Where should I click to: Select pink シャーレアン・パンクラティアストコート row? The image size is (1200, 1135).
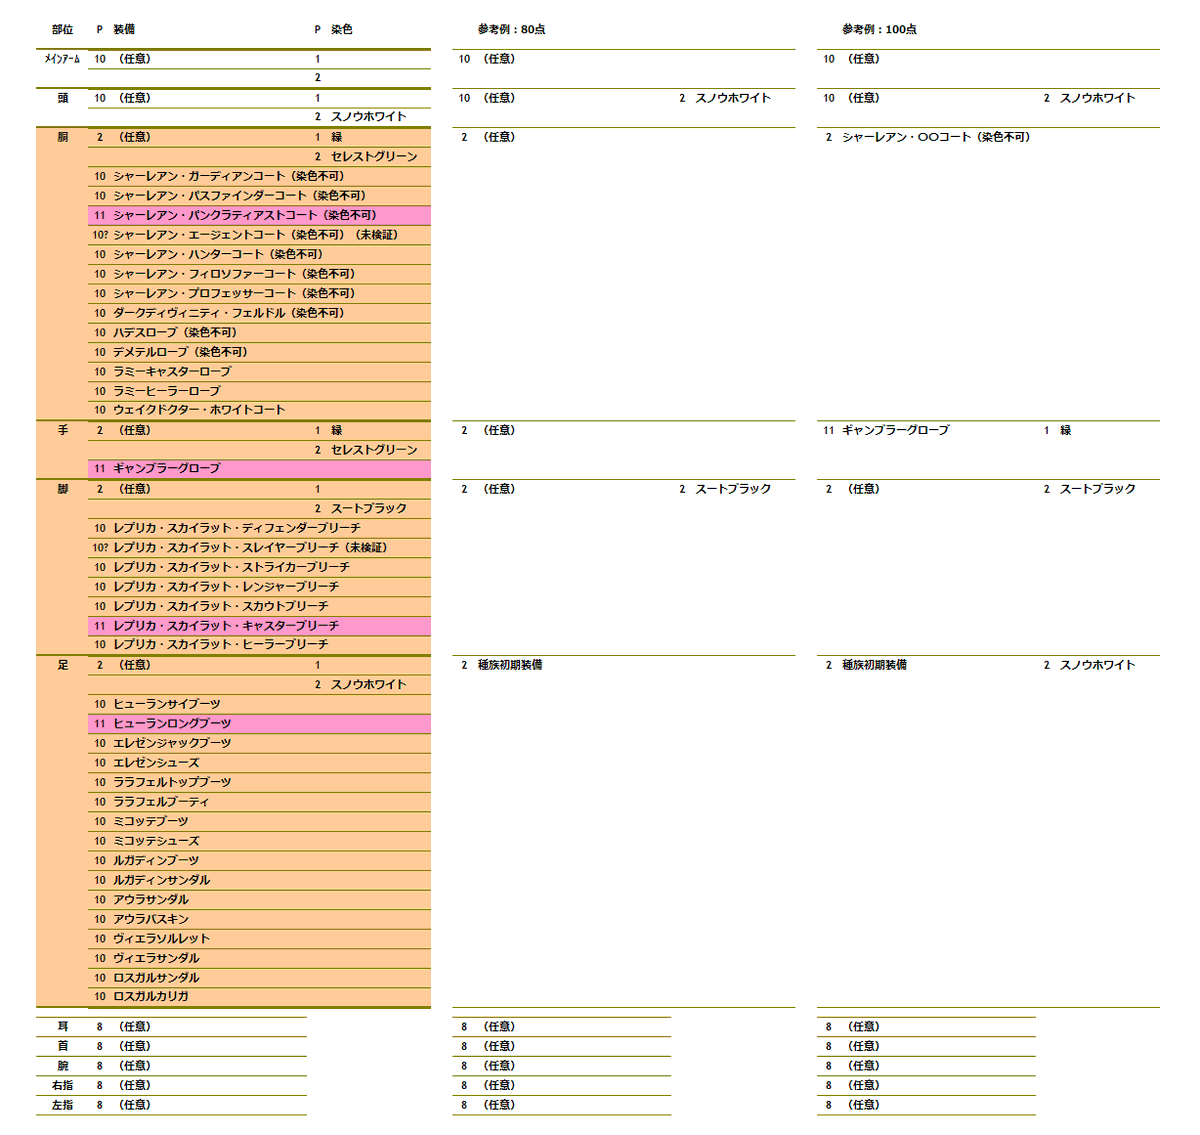click(260, 215)
